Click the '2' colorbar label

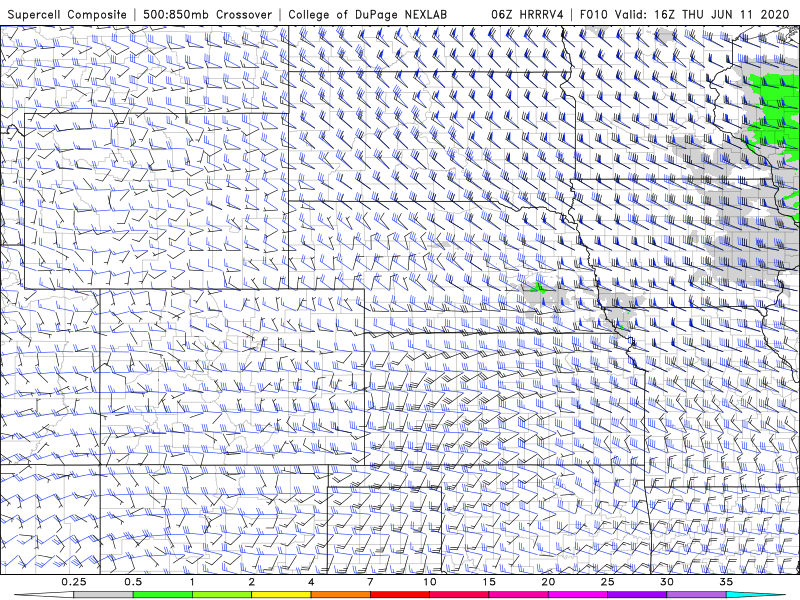[252, 582]
